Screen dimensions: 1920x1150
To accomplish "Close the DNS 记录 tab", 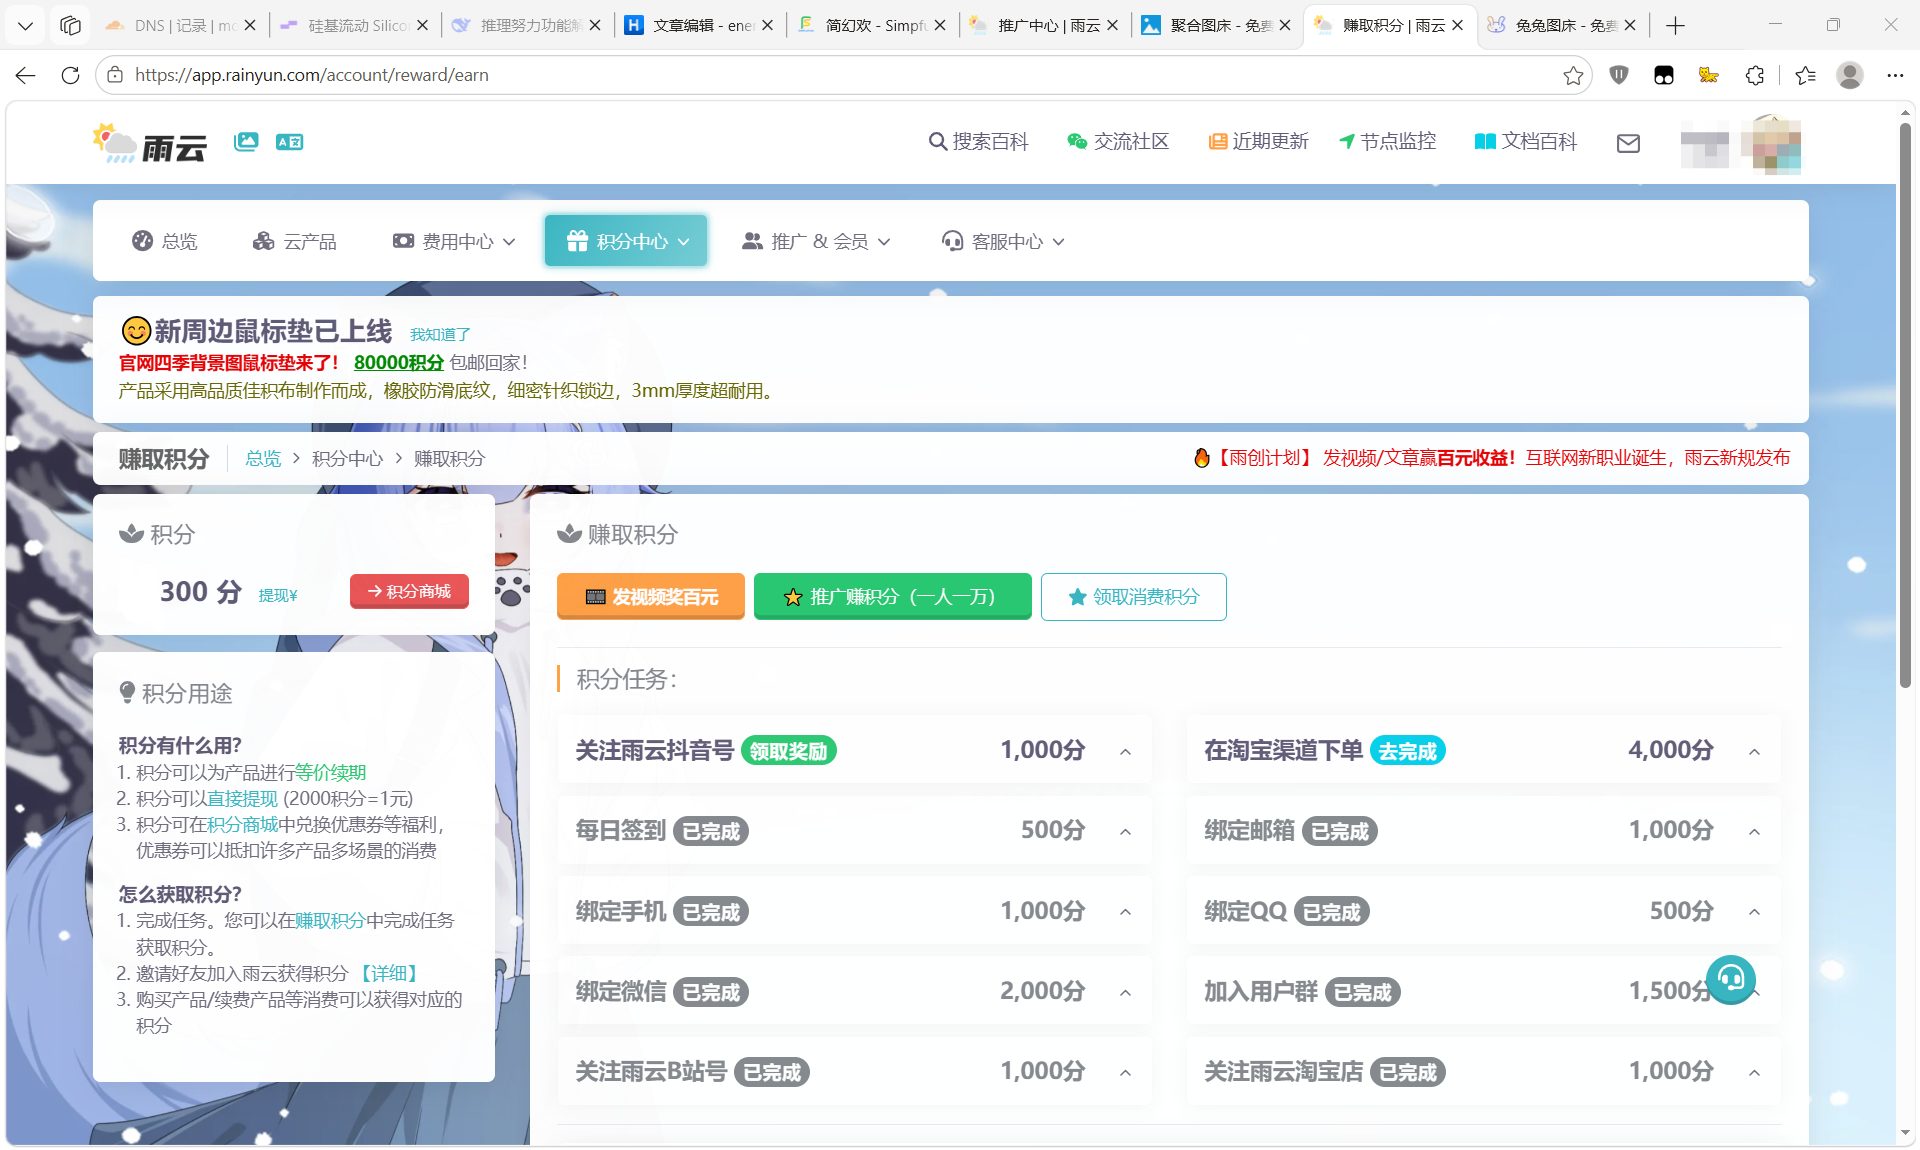I will click(x=250, y=25).
